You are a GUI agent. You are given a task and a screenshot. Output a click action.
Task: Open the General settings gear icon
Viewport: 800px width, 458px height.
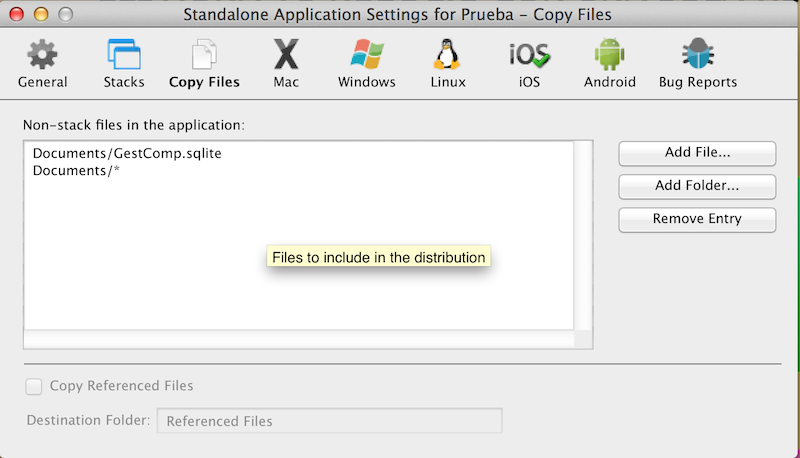coord(42,55)
